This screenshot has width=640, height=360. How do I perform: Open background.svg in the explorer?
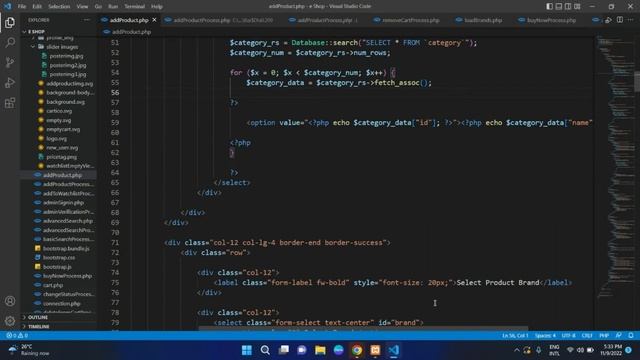point(65,102)
